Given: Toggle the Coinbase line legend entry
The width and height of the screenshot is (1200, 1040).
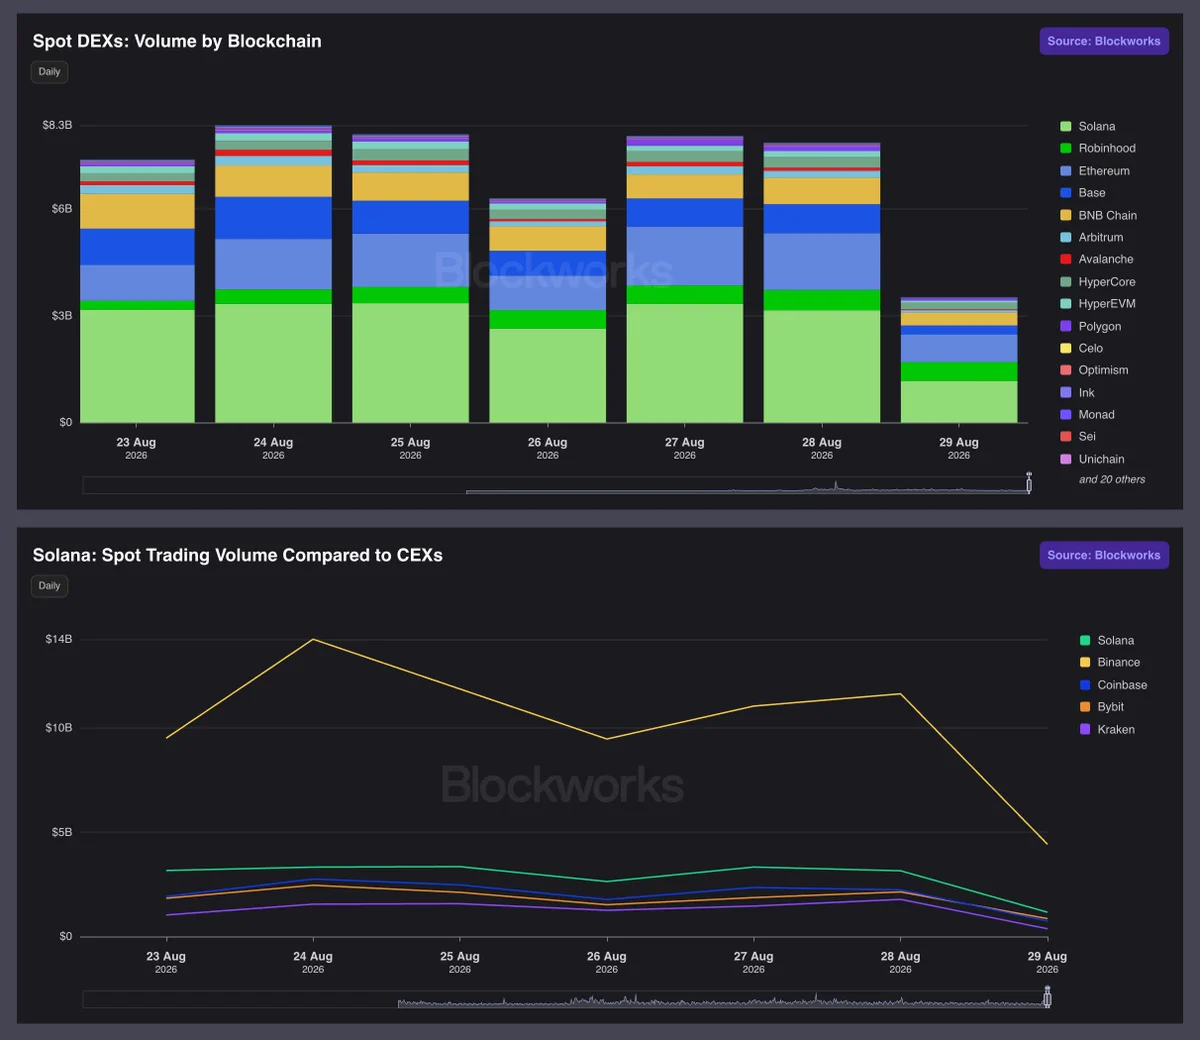Looking at the screenshot, I should coord(1113,685).
